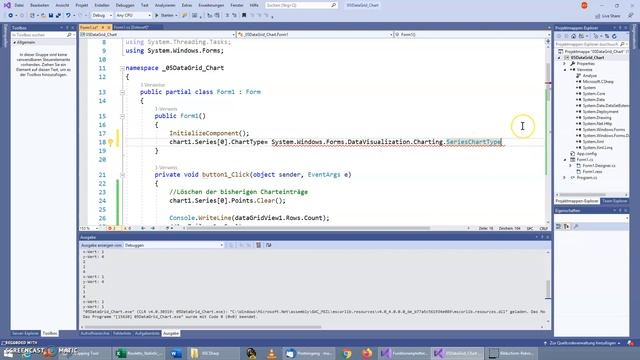This screenshot has height=360, width=640.
Task: Collapse the Allgemein group in Toolbox
Action: (x=15, y=42)
